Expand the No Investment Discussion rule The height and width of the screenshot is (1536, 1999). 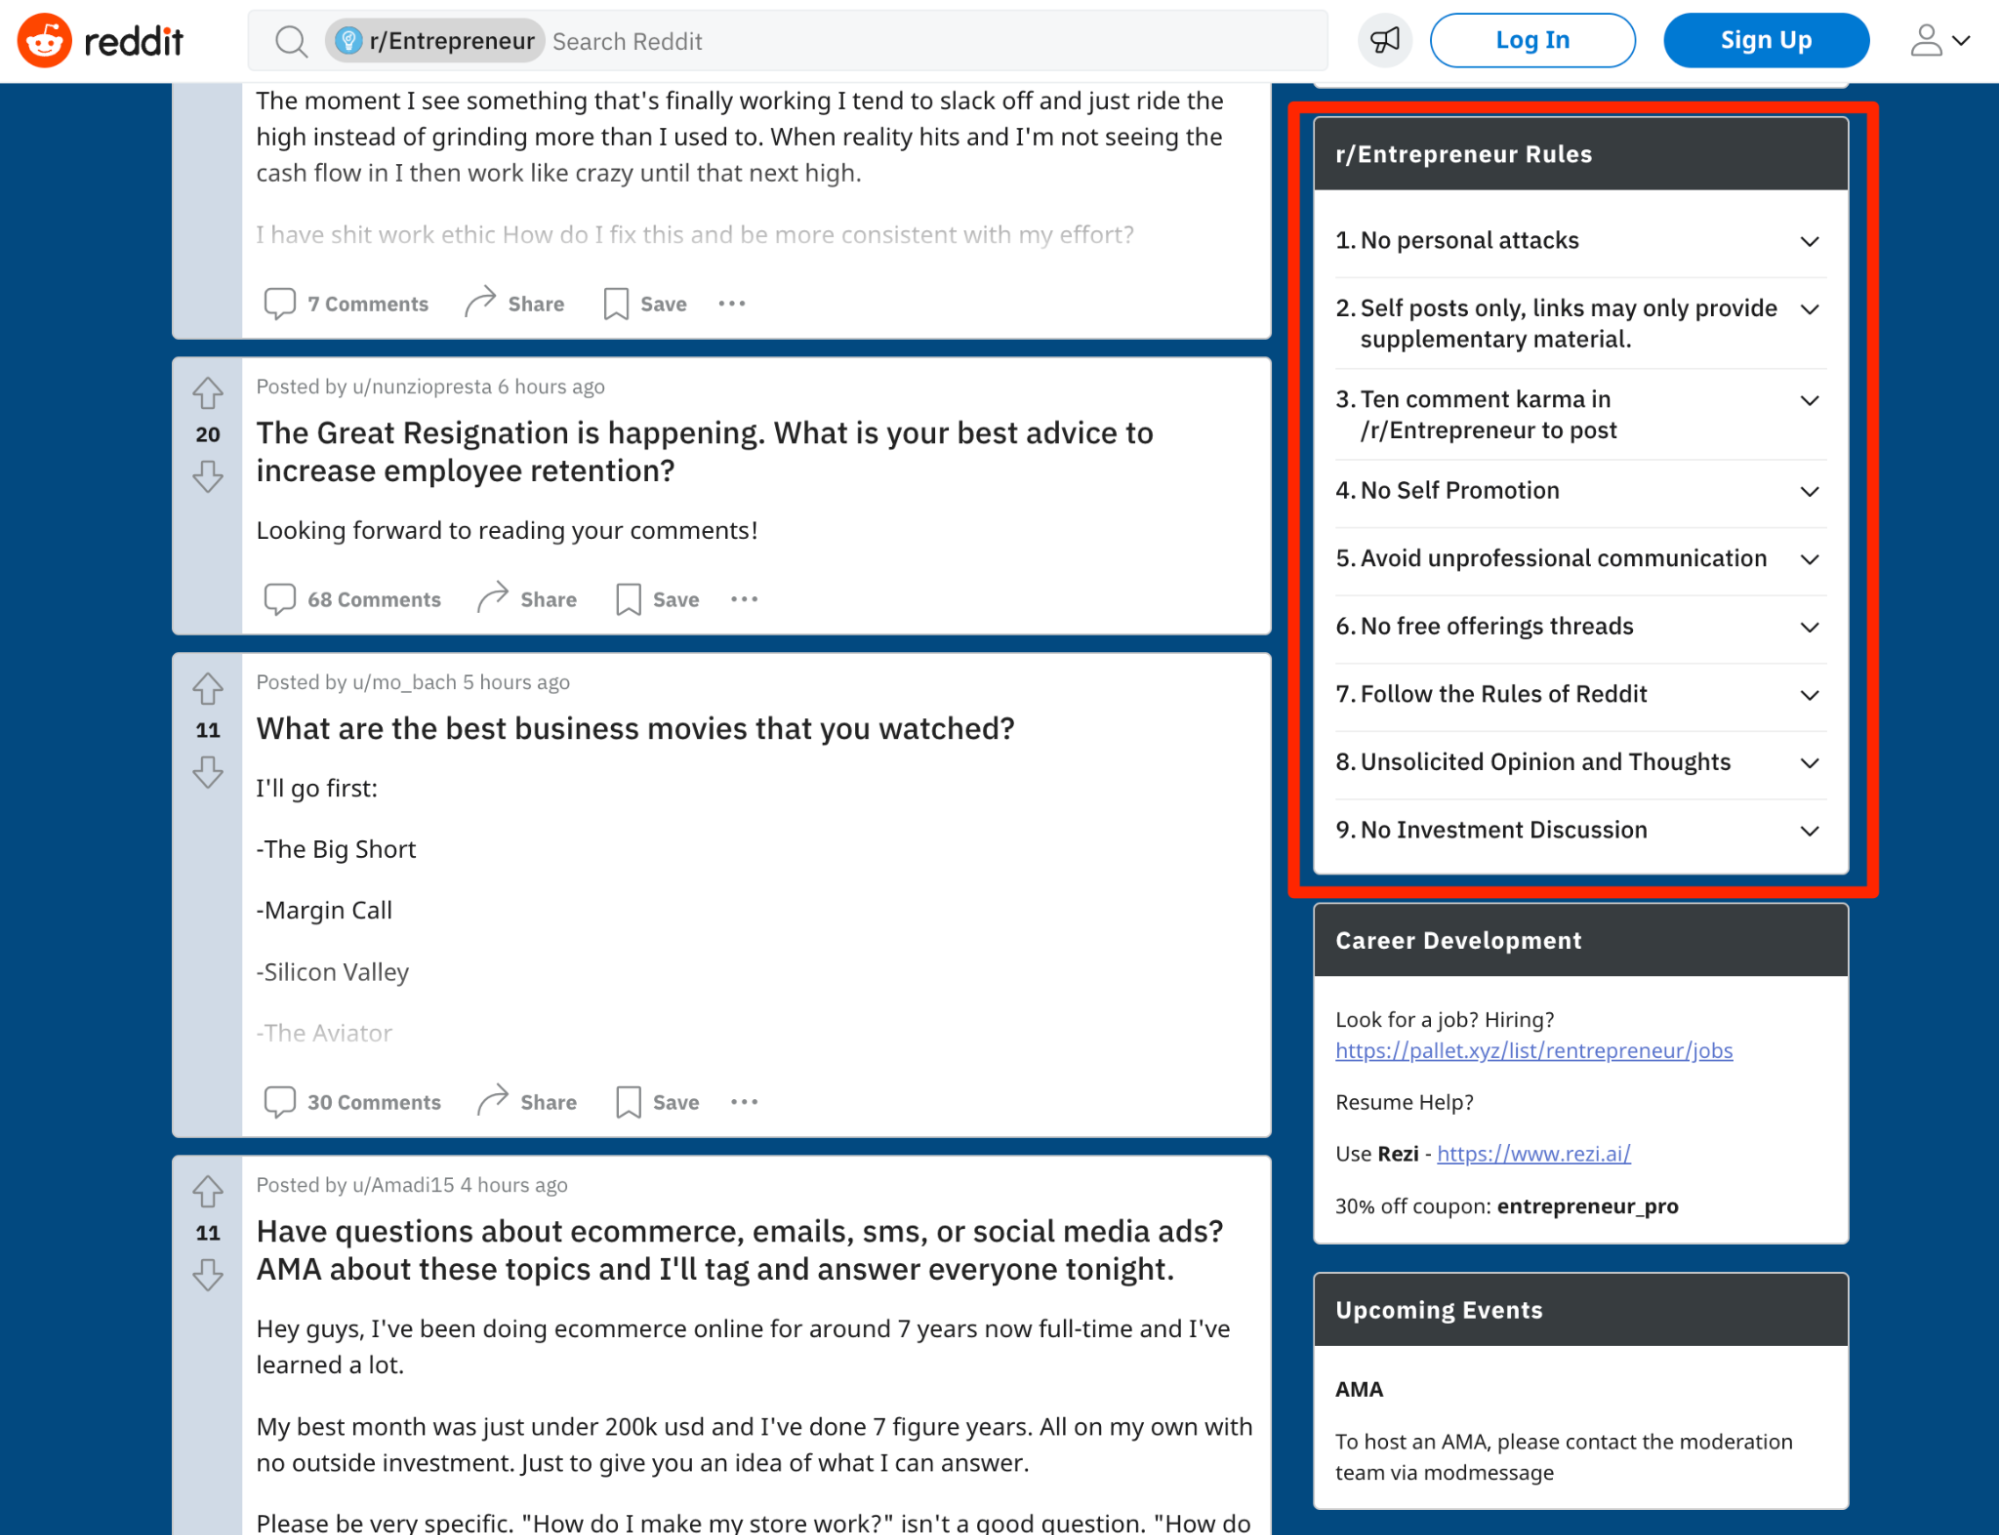(1809, 829)
